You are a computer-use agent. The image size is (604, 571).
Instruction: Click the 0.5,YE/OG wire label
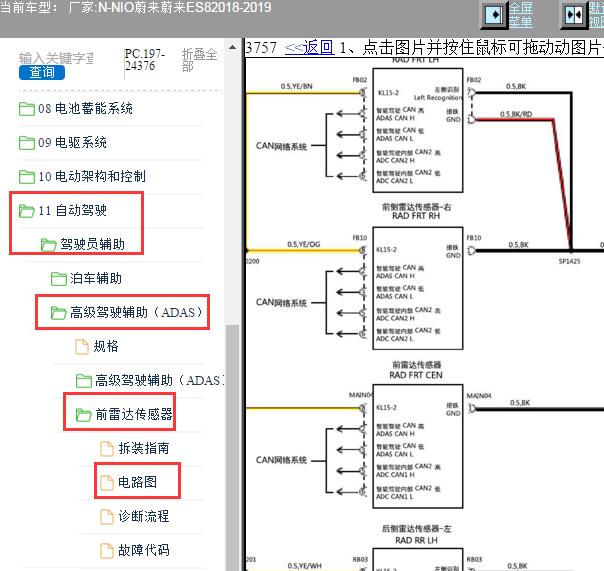(304, 244)
